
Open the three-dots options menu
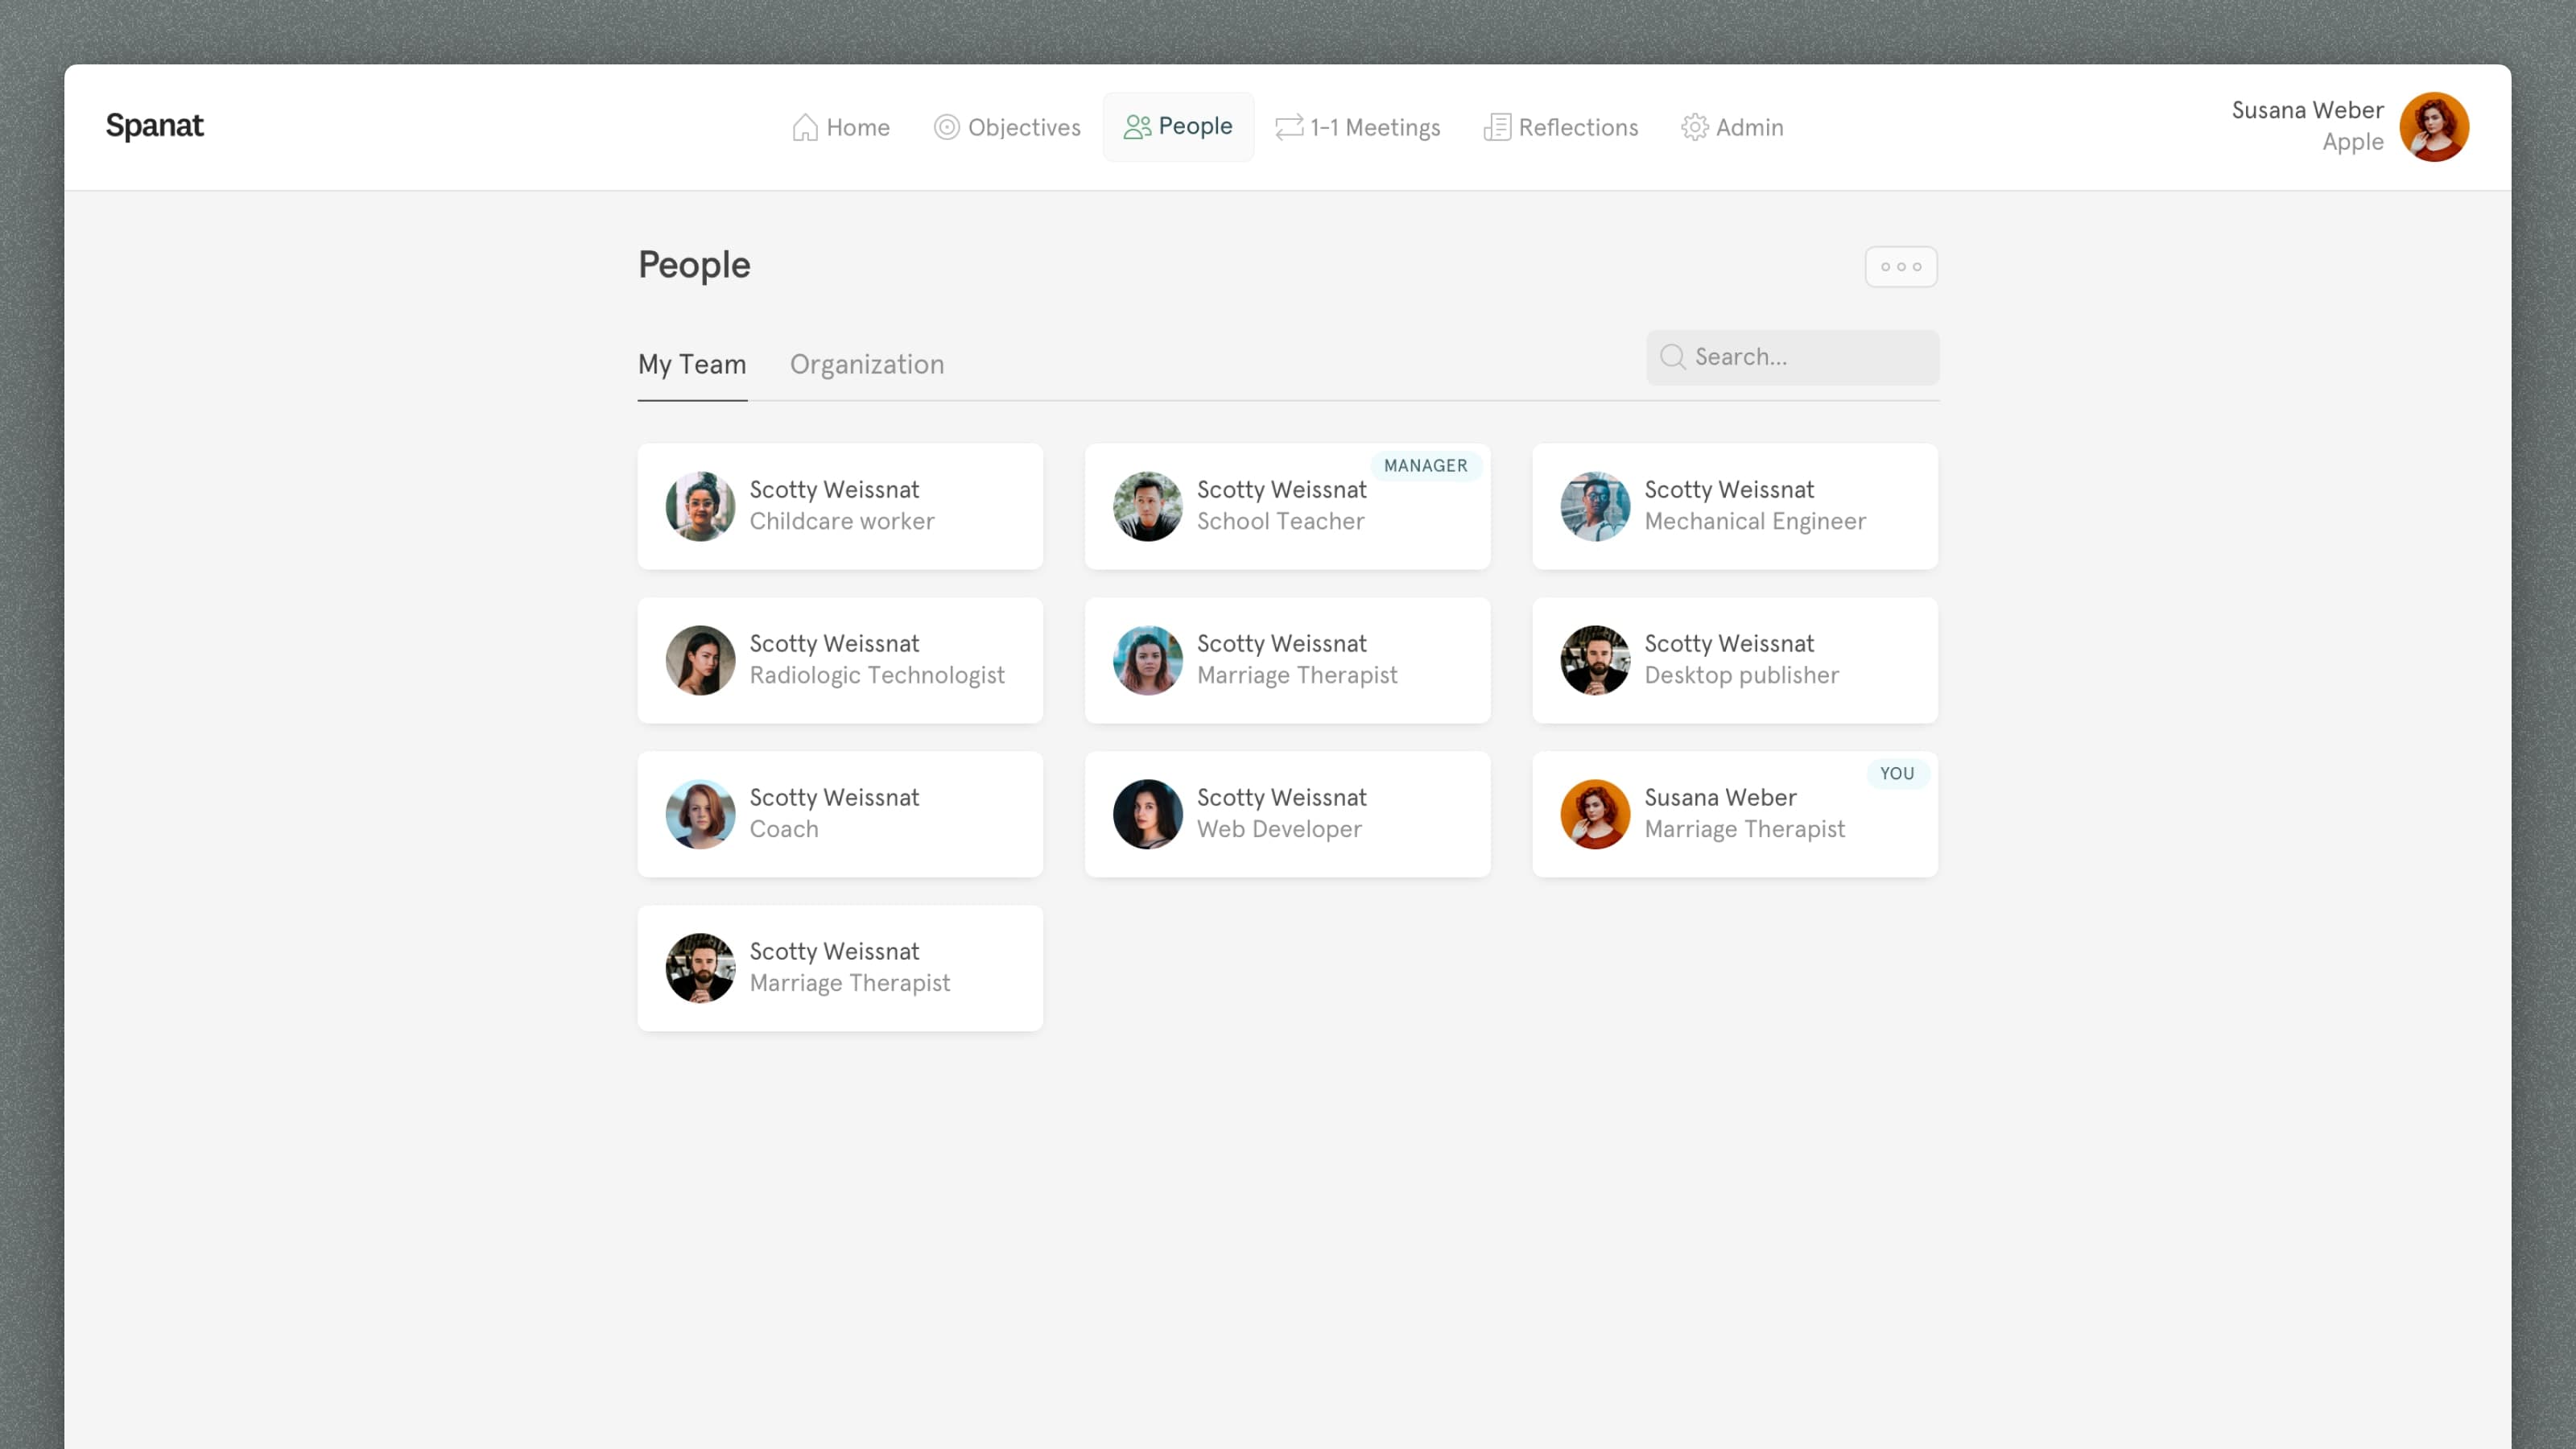(1900, 267)
